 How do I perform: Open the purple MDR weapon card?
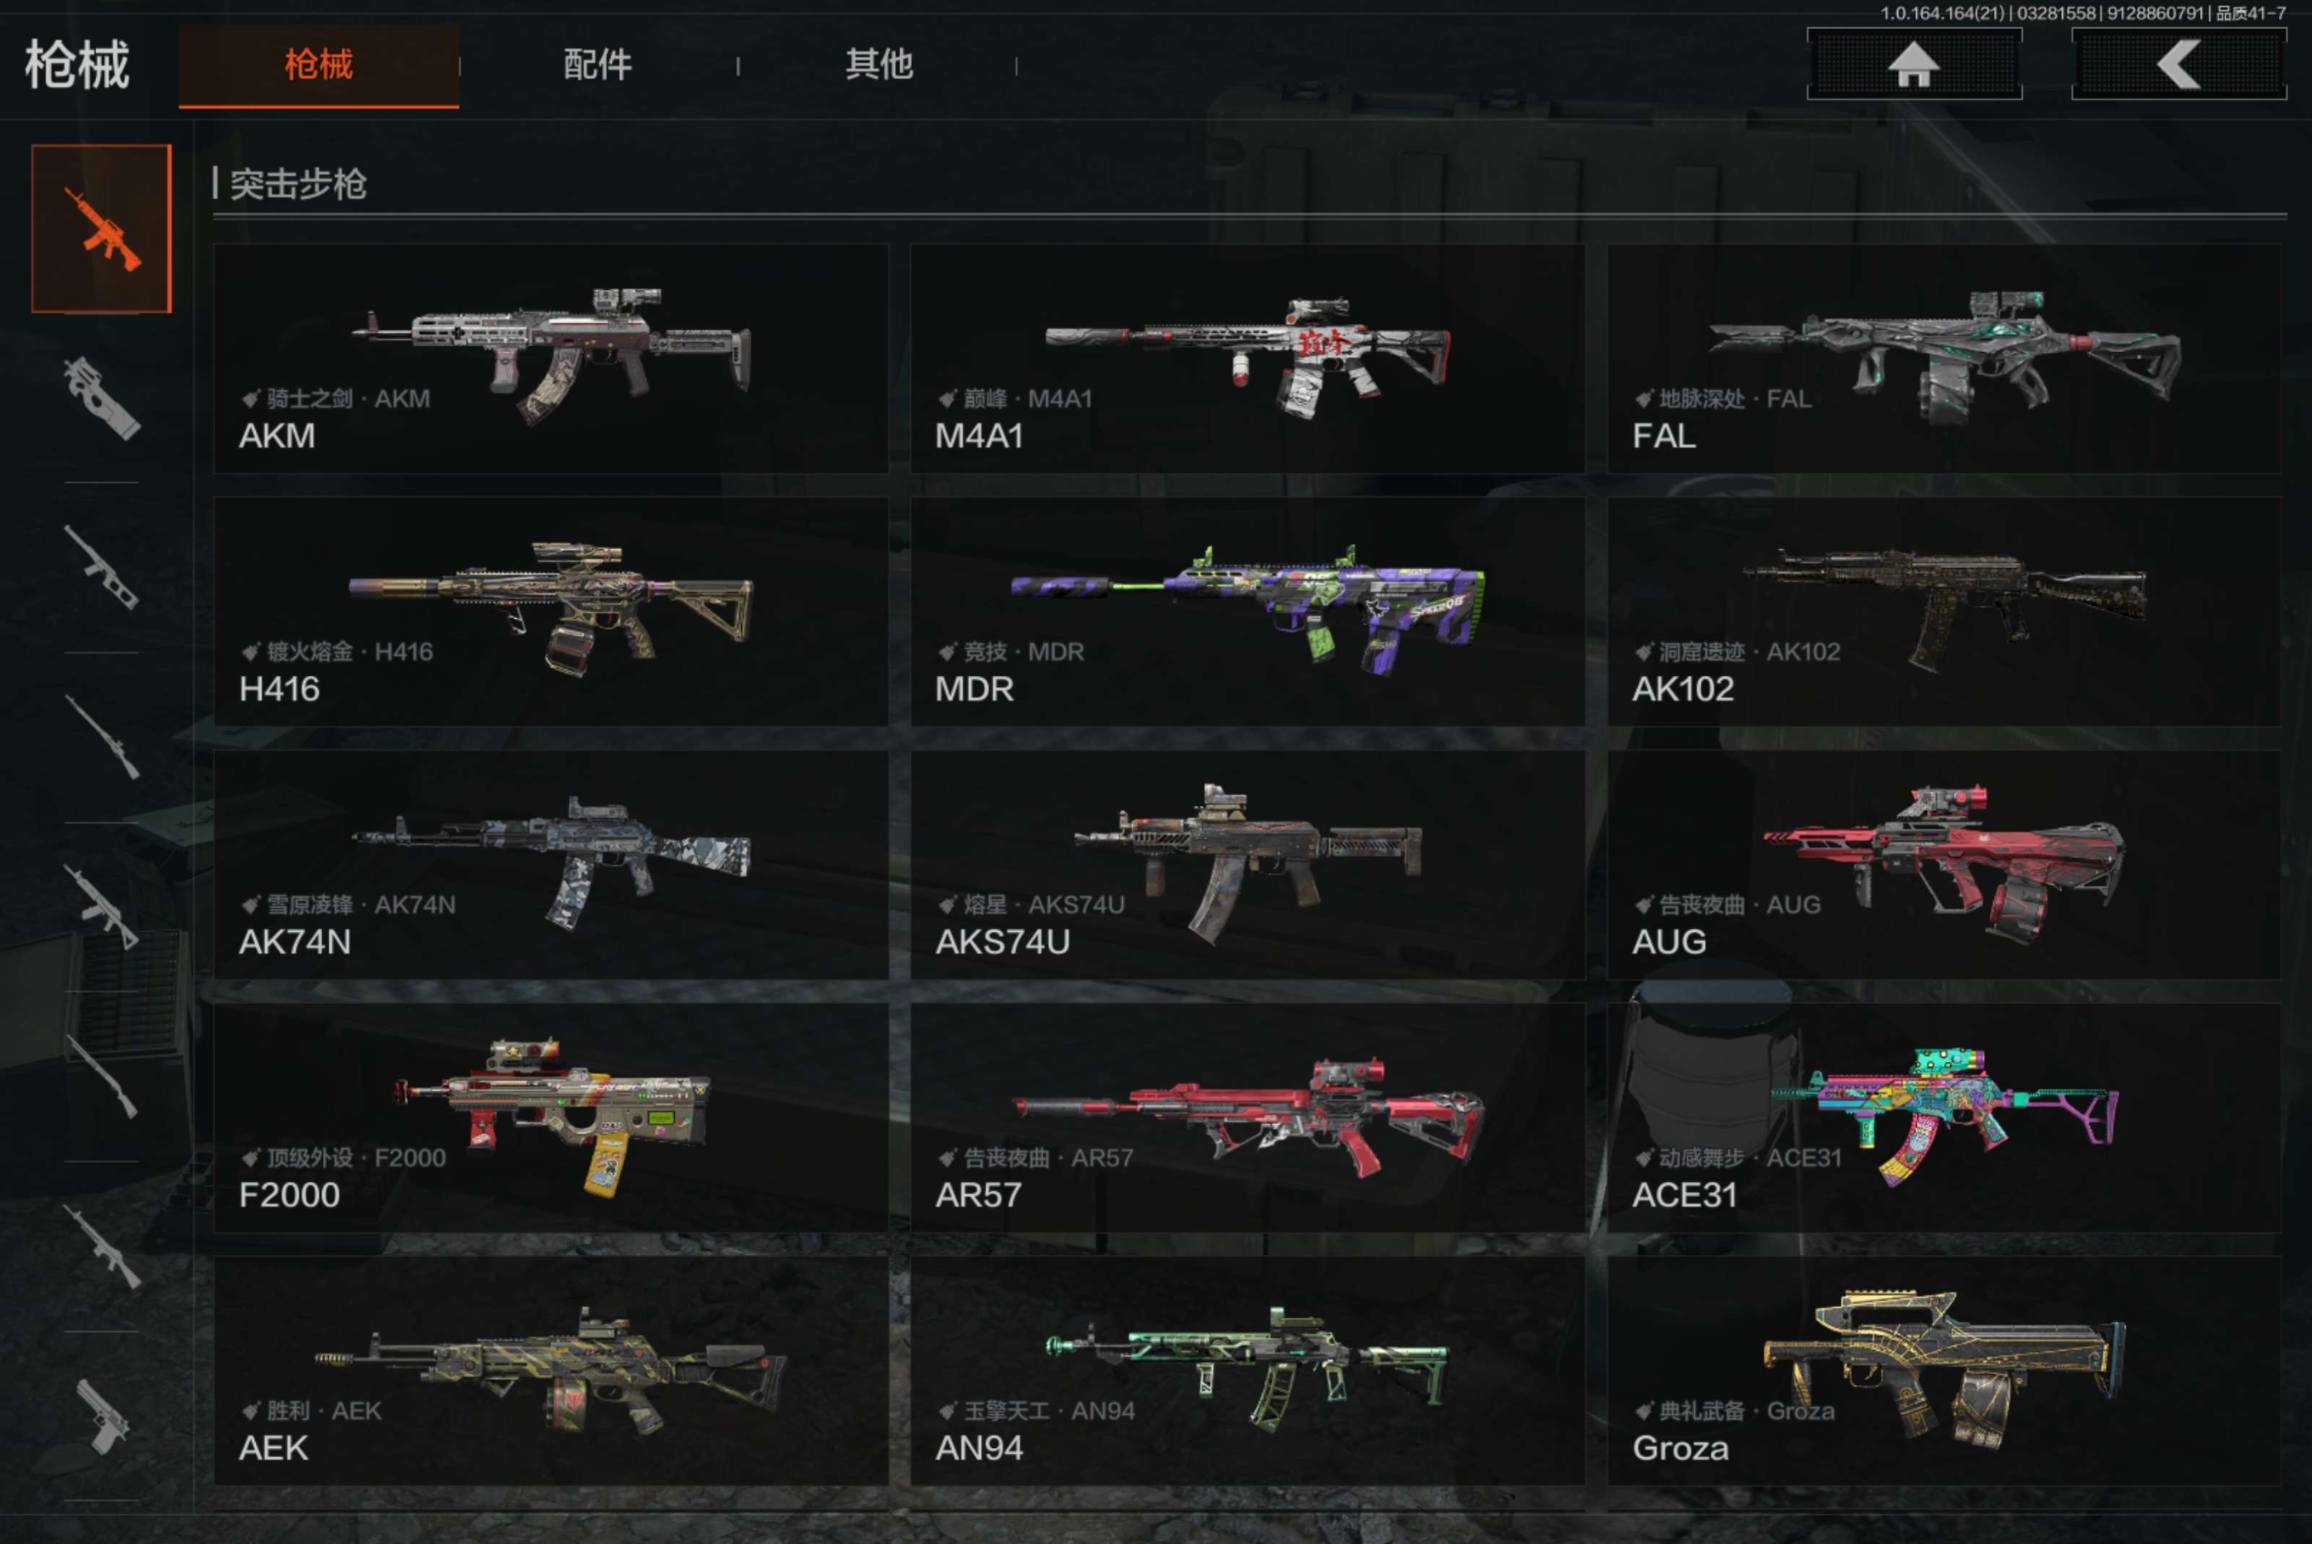click(x=1247, y=611)
